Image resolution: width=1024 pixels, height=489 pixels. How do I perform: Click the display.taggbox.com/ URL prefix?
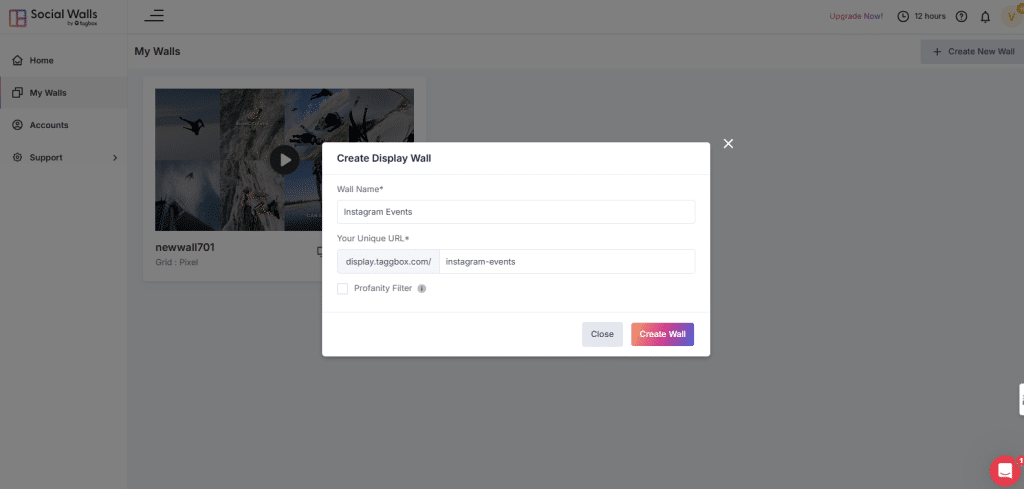[x=389, y=261]
